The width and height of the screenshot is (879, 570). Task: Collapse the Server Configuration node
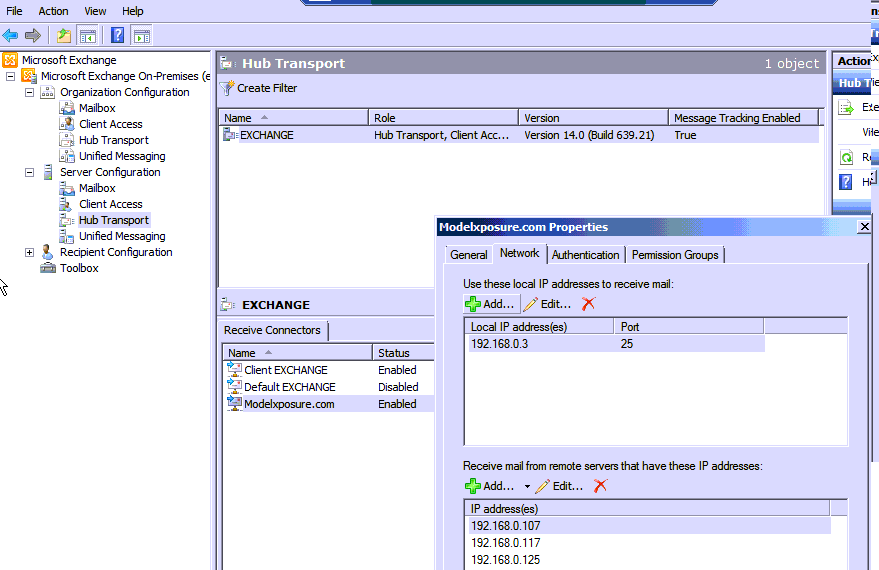point(29,172)
